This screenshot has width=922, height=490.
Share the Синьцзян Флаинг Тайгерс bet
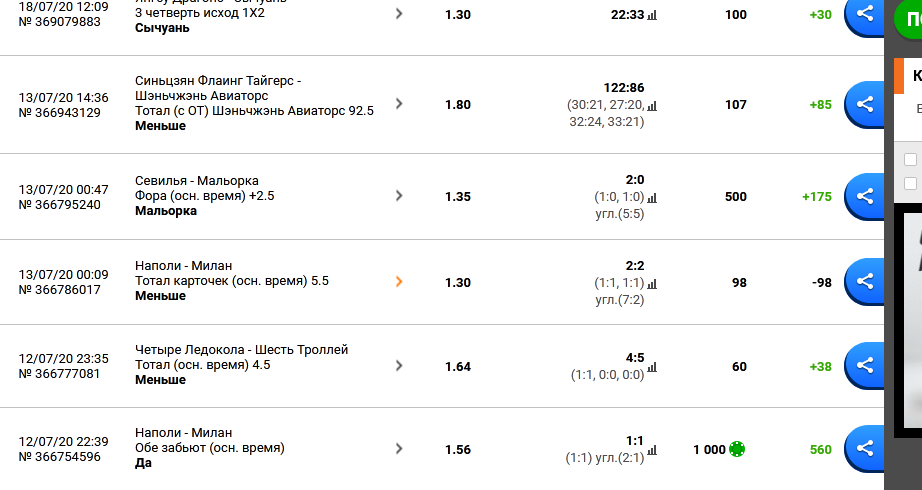864,104
